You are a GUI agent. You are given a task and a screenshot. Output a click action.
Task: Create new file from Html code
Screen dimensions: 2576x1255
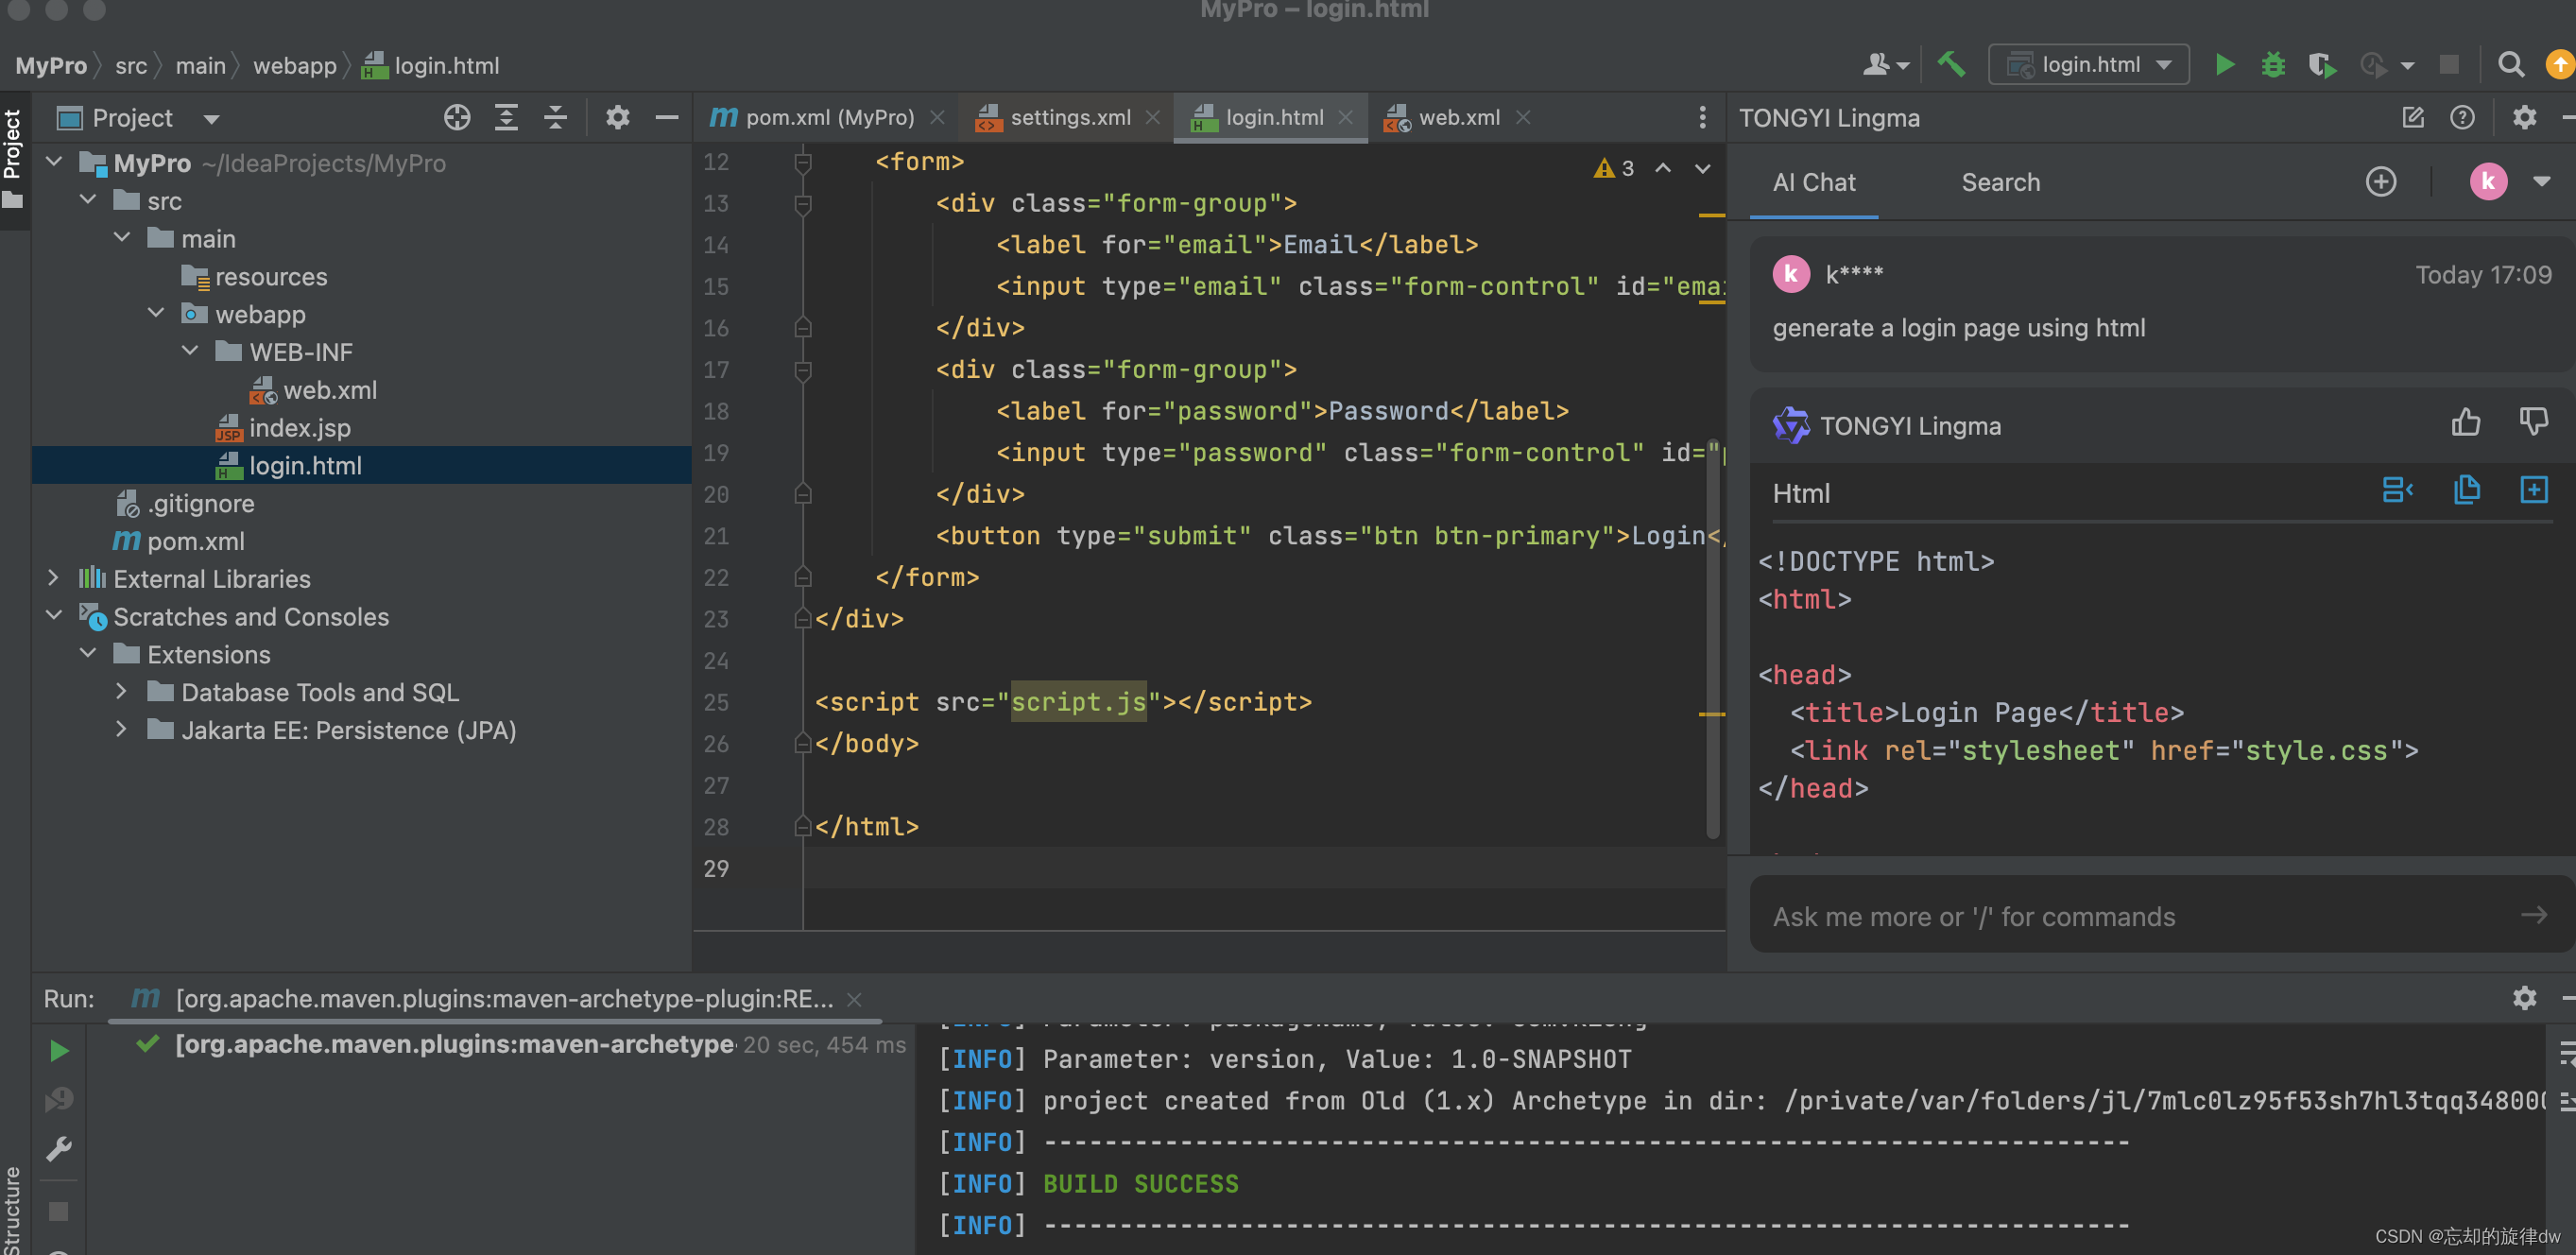tap(2534, 490)
